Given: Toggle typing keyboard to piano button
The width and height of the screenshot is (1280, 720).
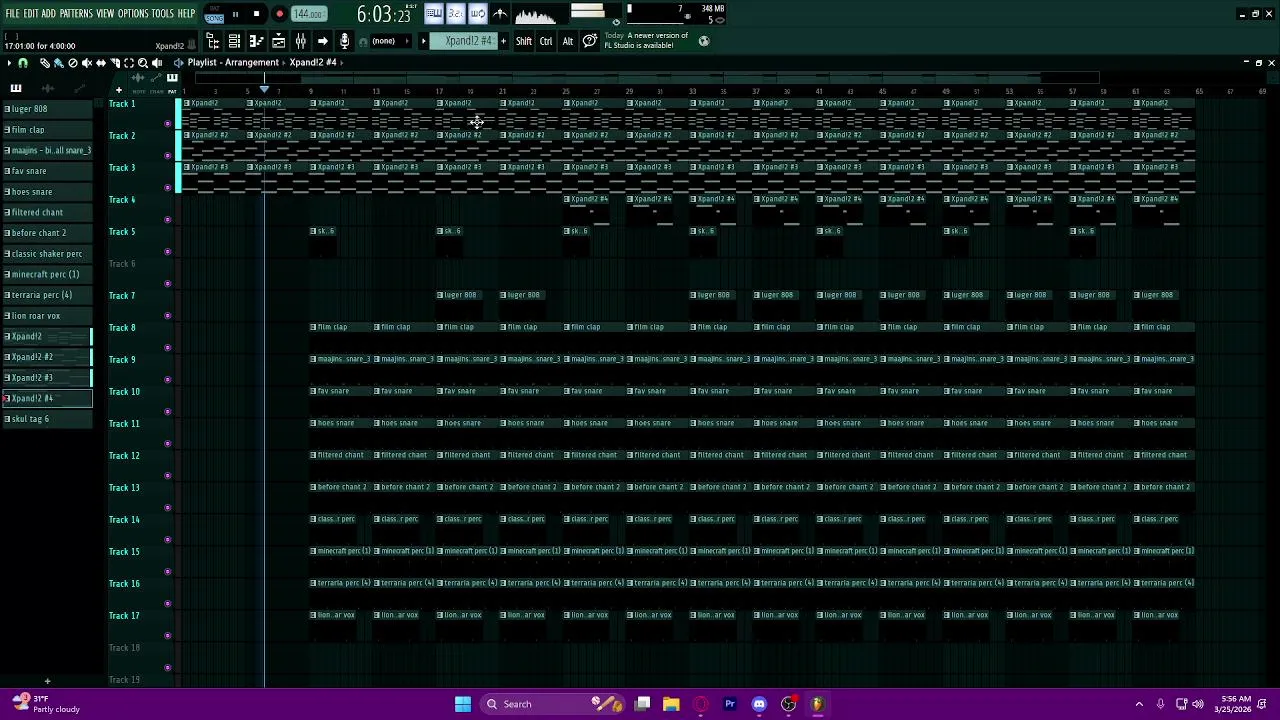Looking at the screenshot, I should click(433, 14).
